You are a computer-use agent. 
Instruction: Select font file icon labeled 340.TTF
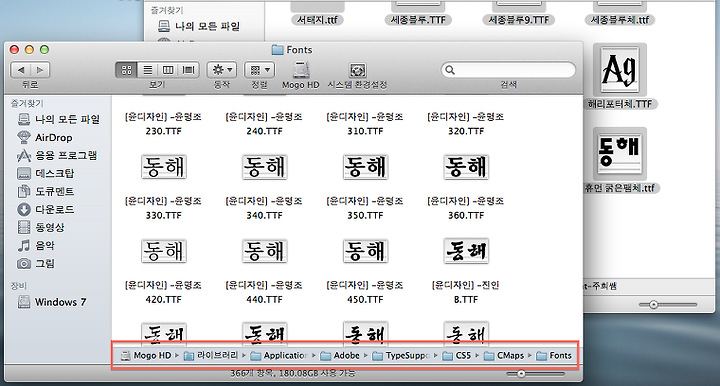264,167
